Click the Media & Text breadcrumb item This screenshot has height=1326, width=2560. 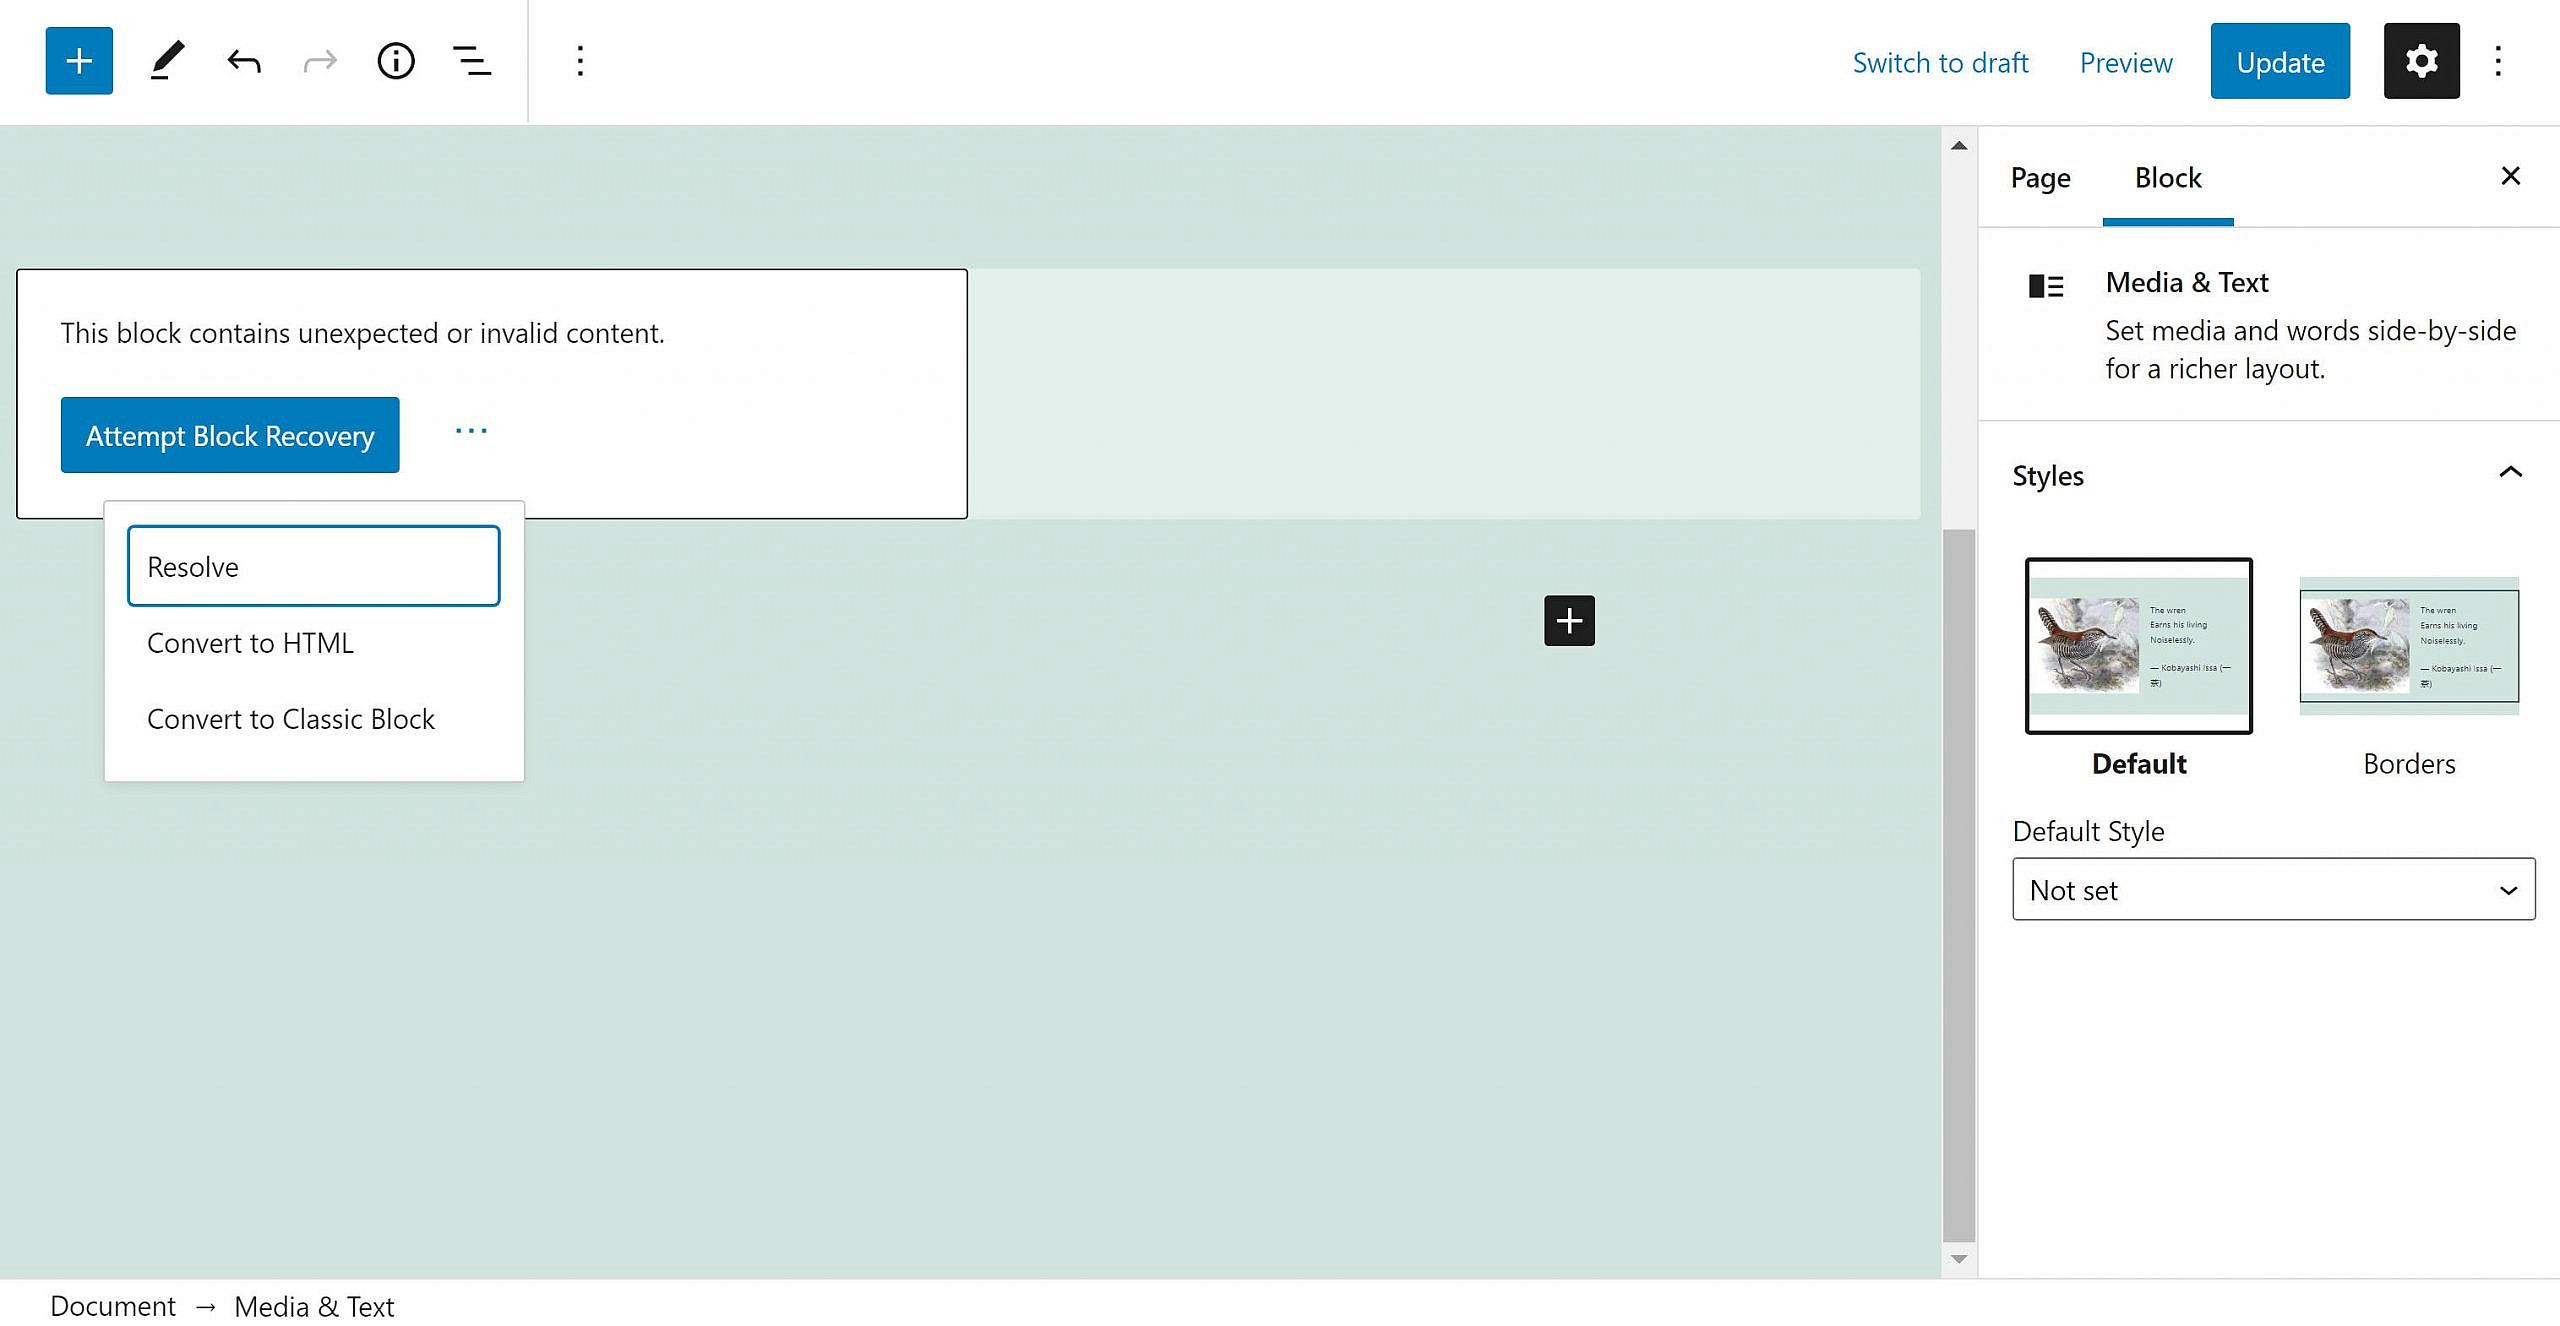[x=314, y=1306]
